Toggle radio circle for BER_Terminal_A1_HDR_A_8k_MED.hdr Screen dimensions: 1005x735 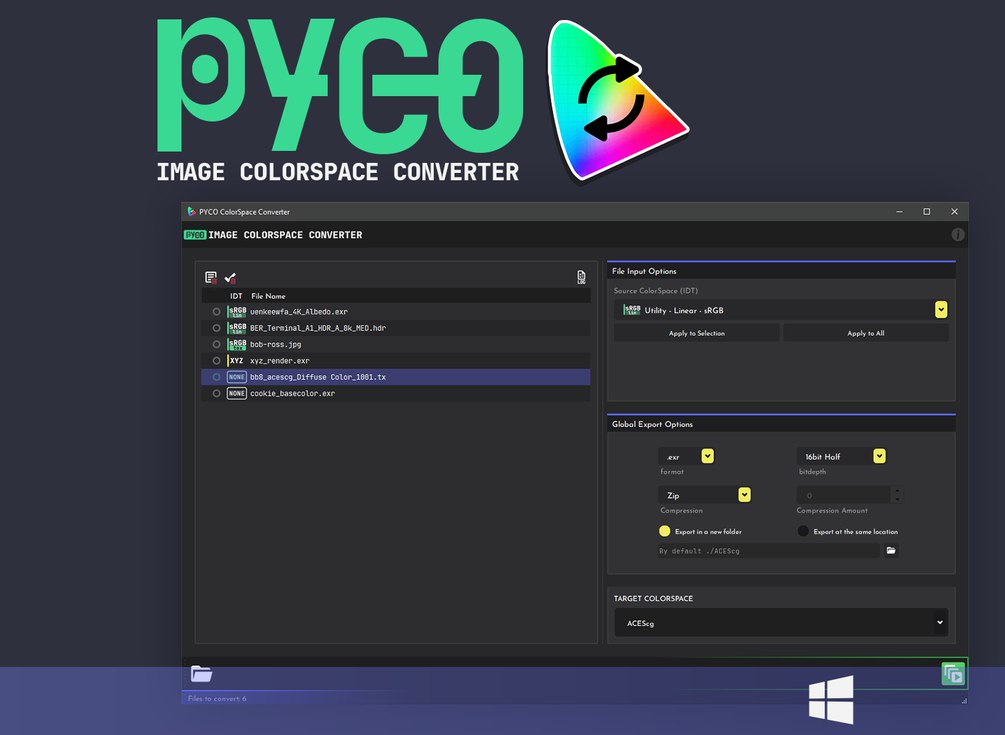(217, 328)
